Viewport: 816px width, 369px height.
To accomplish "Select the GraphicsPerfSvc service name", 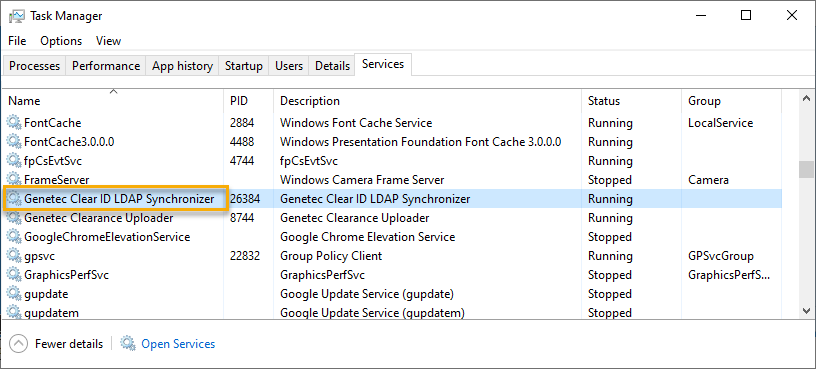I will (67, 275).
